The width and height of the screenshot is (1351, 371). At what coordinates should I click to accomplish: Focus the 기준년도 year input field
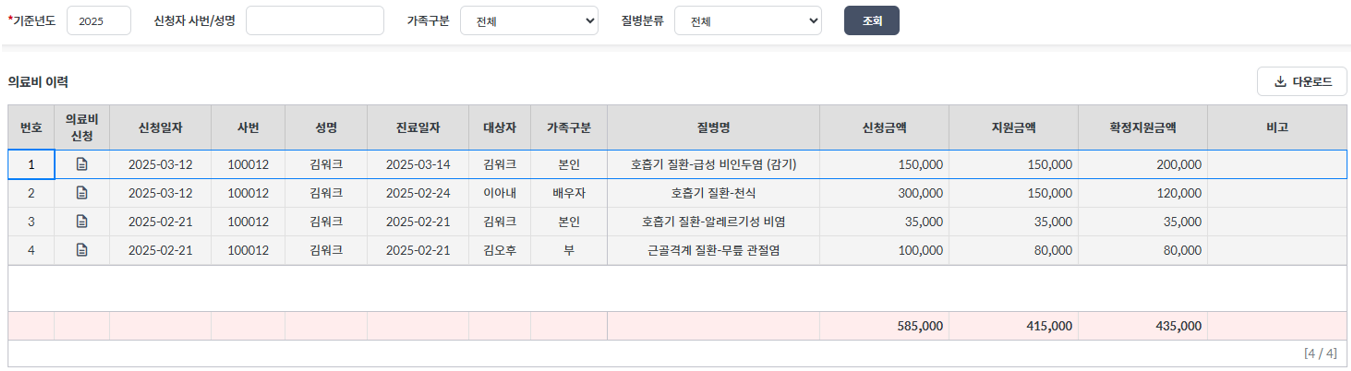(x=99, y=21)
